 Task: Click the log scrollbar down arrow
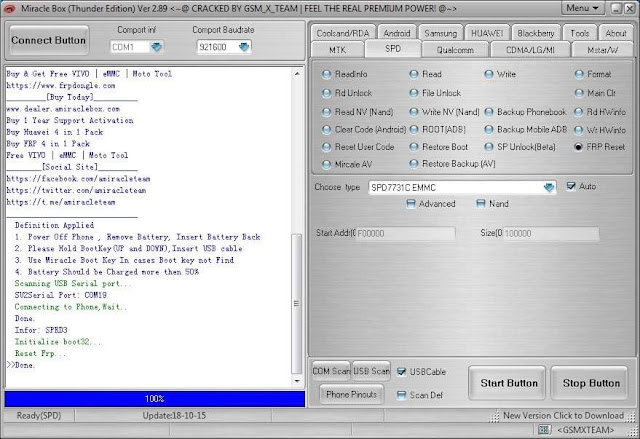[297, 381]
